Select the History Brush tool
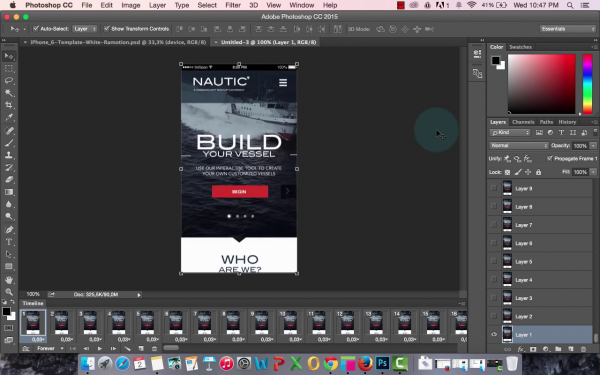Viewport: 600px width, 375px height. coord(9,168)
